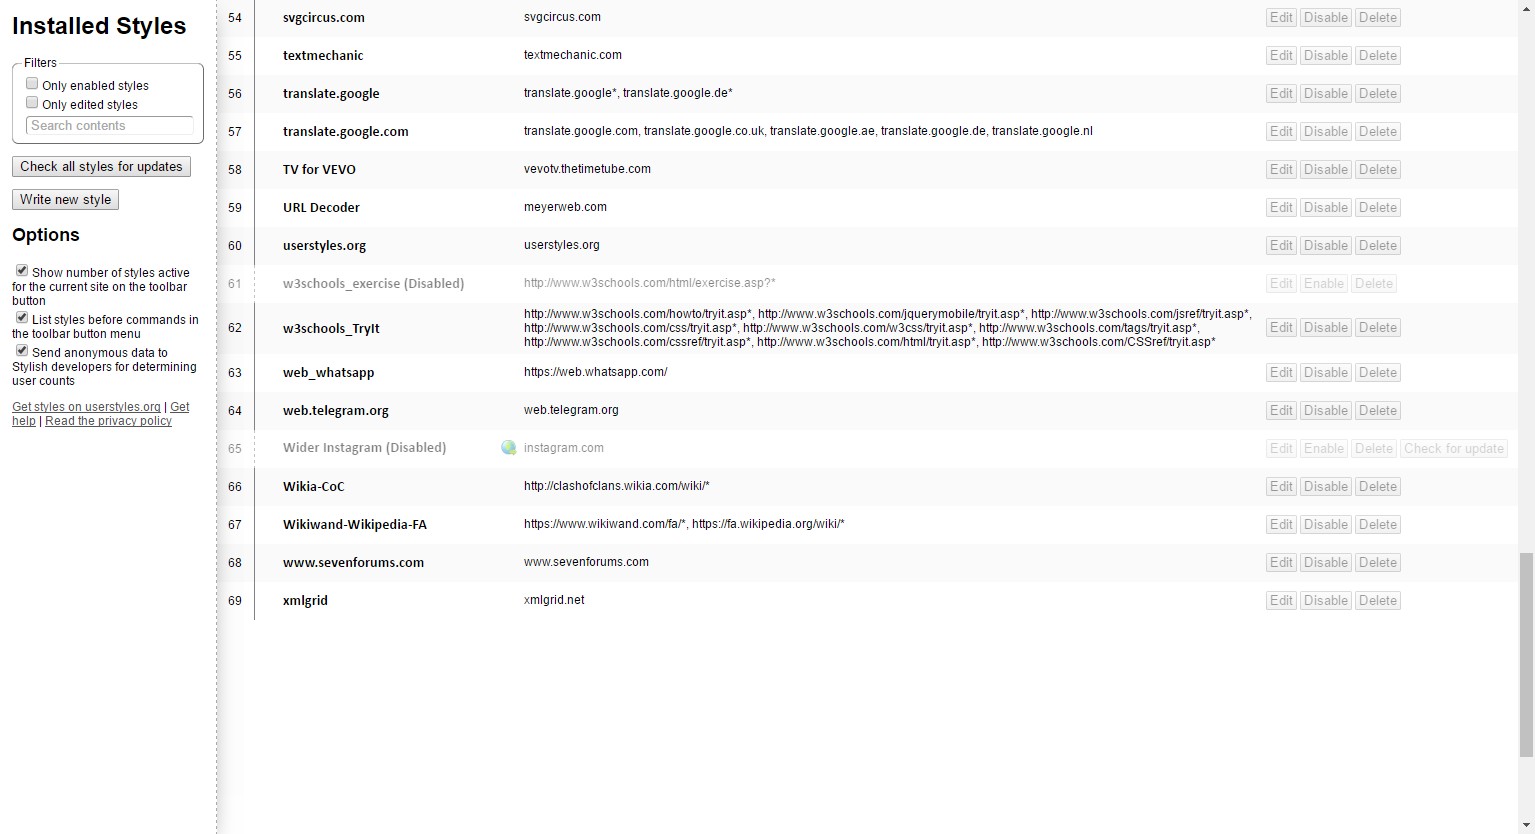This screenshot has width=1535, height=834.
Task: Edit the "textmechanic" style
Action: pos(1280,55)
